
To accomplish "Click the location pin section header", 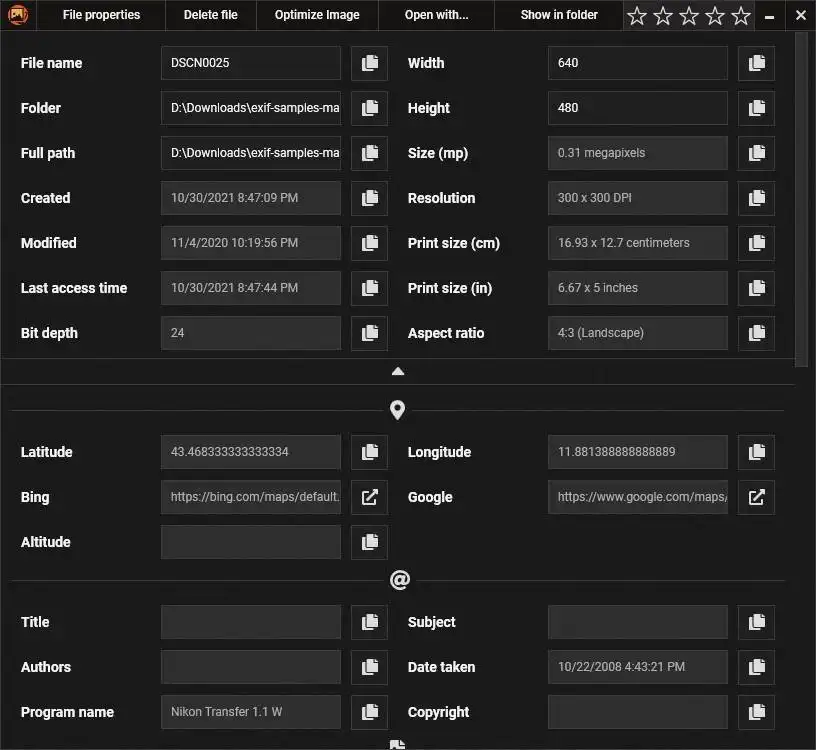I will pos(398,410).
